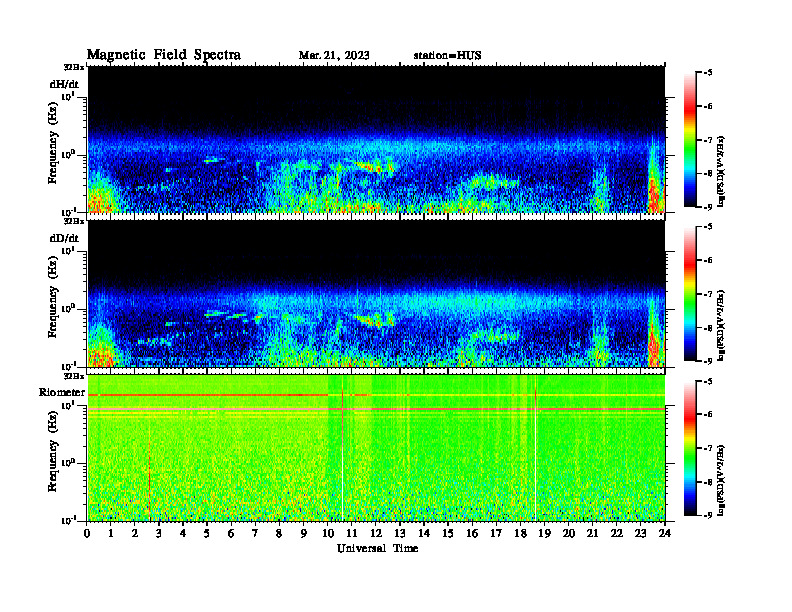Click the "-9" label on dH/dt color scale

(x=708, y=207)
